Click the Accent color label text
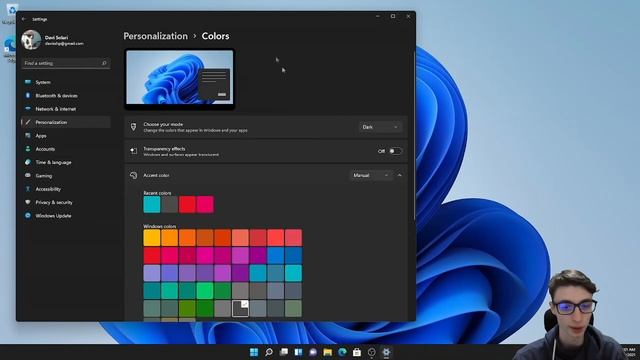This screenshot has width=640, height=360. (x=156, y=176)
